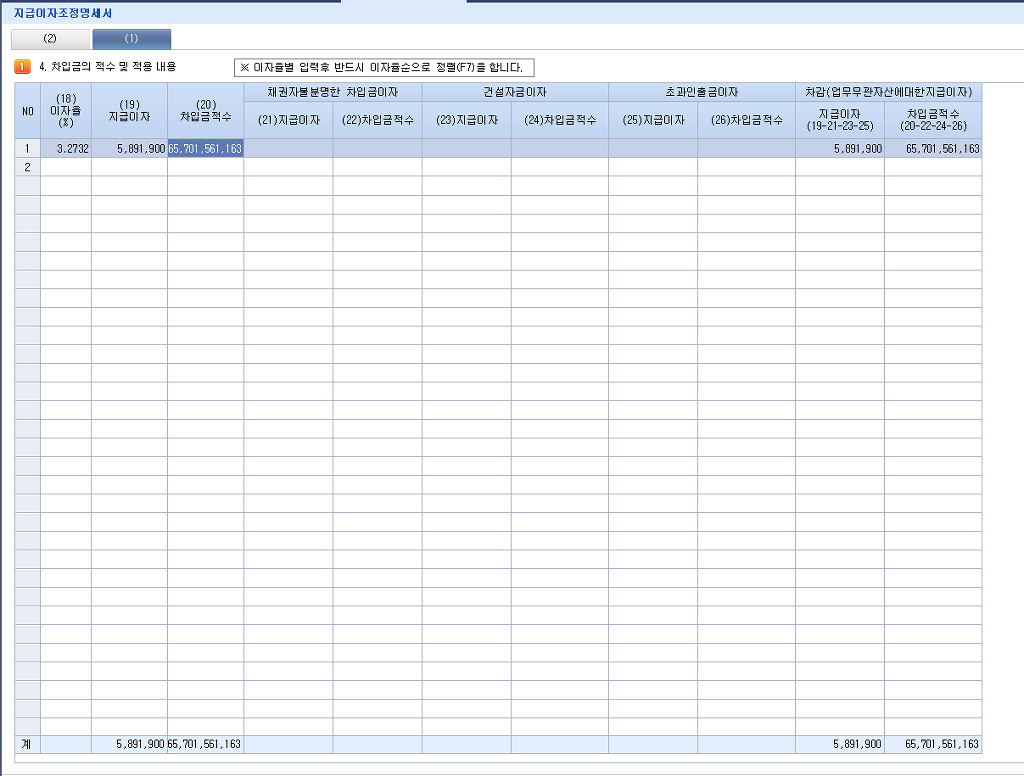This screenshot has width=1024, height=776.
Task: Click the 계 total row label
Action: click(27, 744)
